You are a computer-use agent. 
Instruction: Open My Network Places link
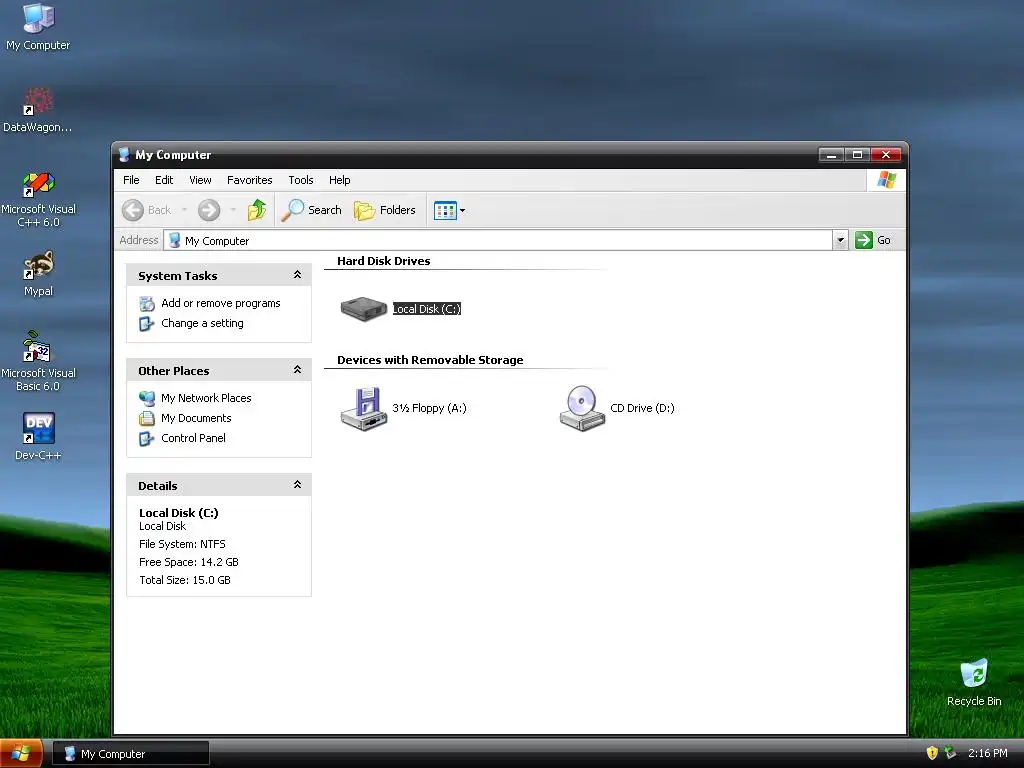[x=206, y=398]
